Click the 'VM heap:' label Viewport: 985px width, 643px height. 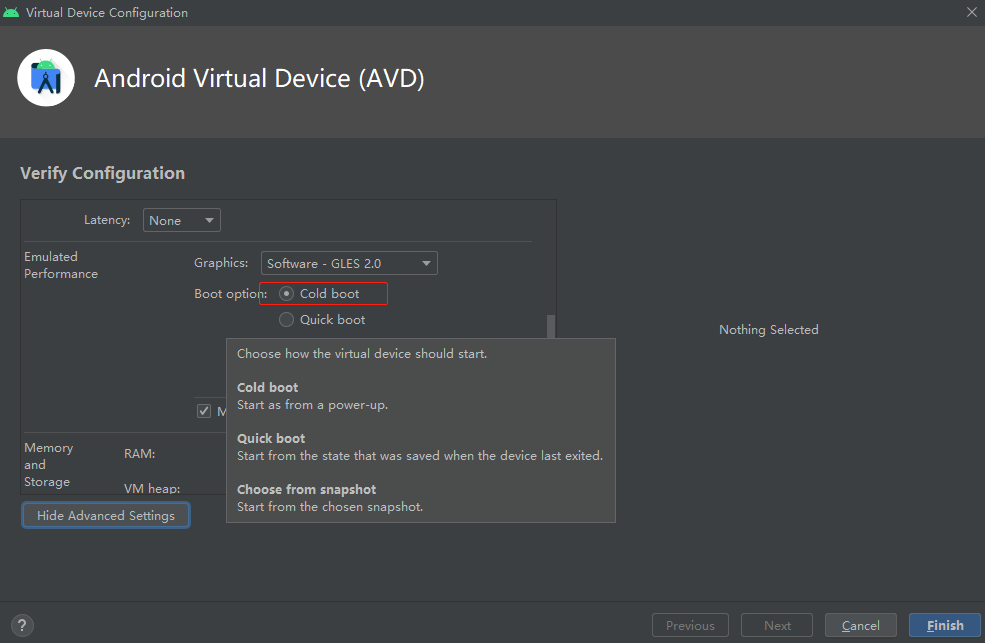click(x=152, y=488)
